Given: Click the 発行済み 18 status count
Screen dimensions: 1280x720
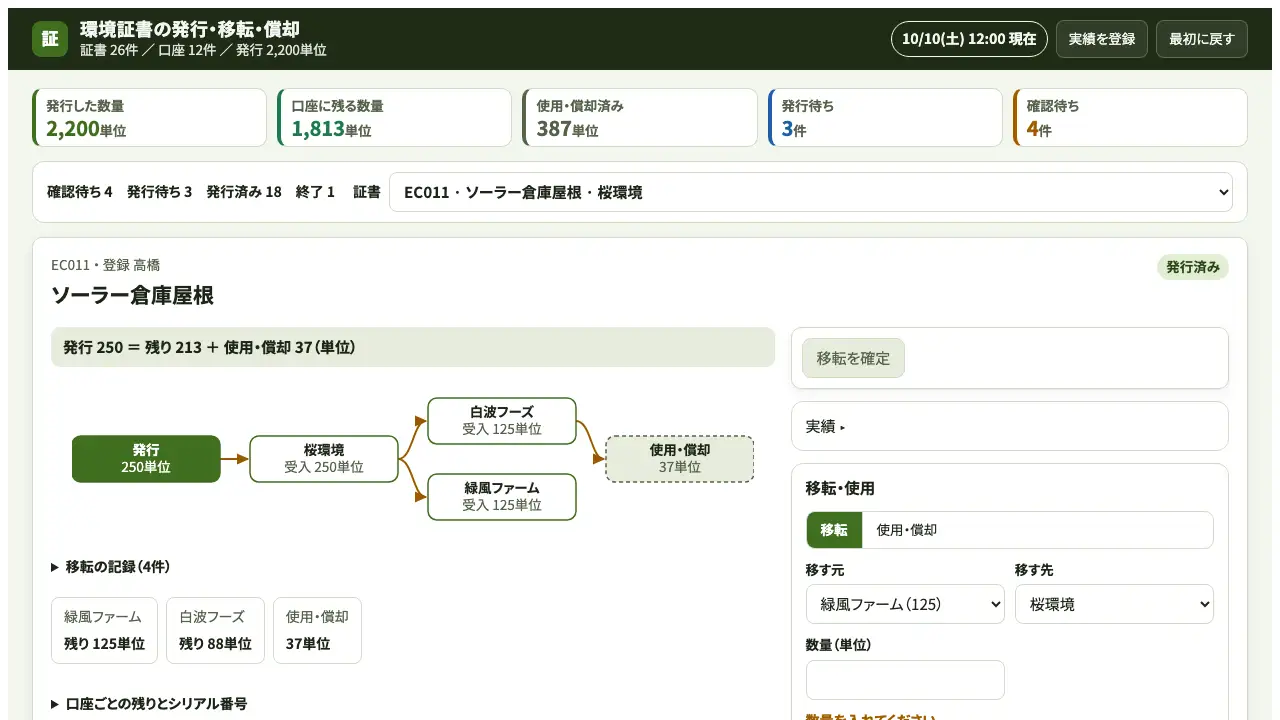Looking at the screenshot, I should pyautogui.click(x=244, y=192).
